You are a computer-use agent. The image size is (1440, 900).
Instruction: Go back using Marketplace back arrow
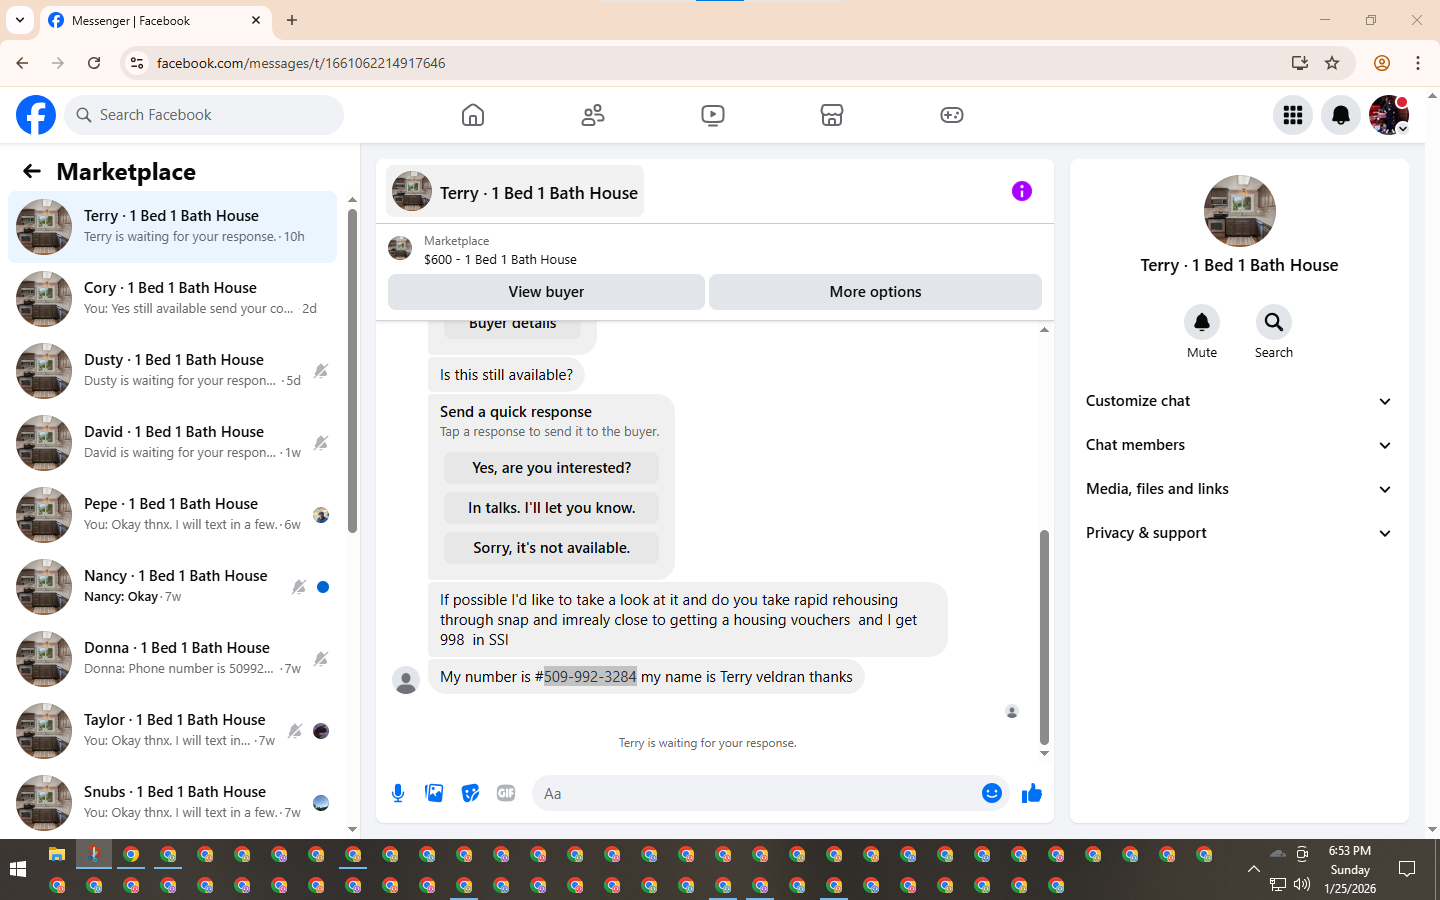tap(32, 171)
